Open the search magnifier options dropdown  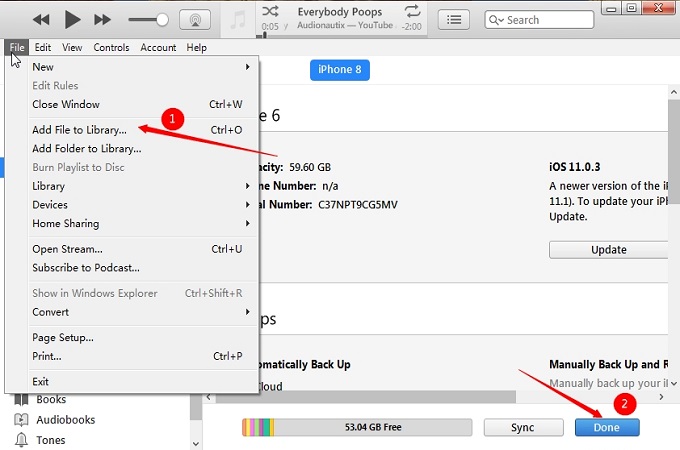click(496, 20)
